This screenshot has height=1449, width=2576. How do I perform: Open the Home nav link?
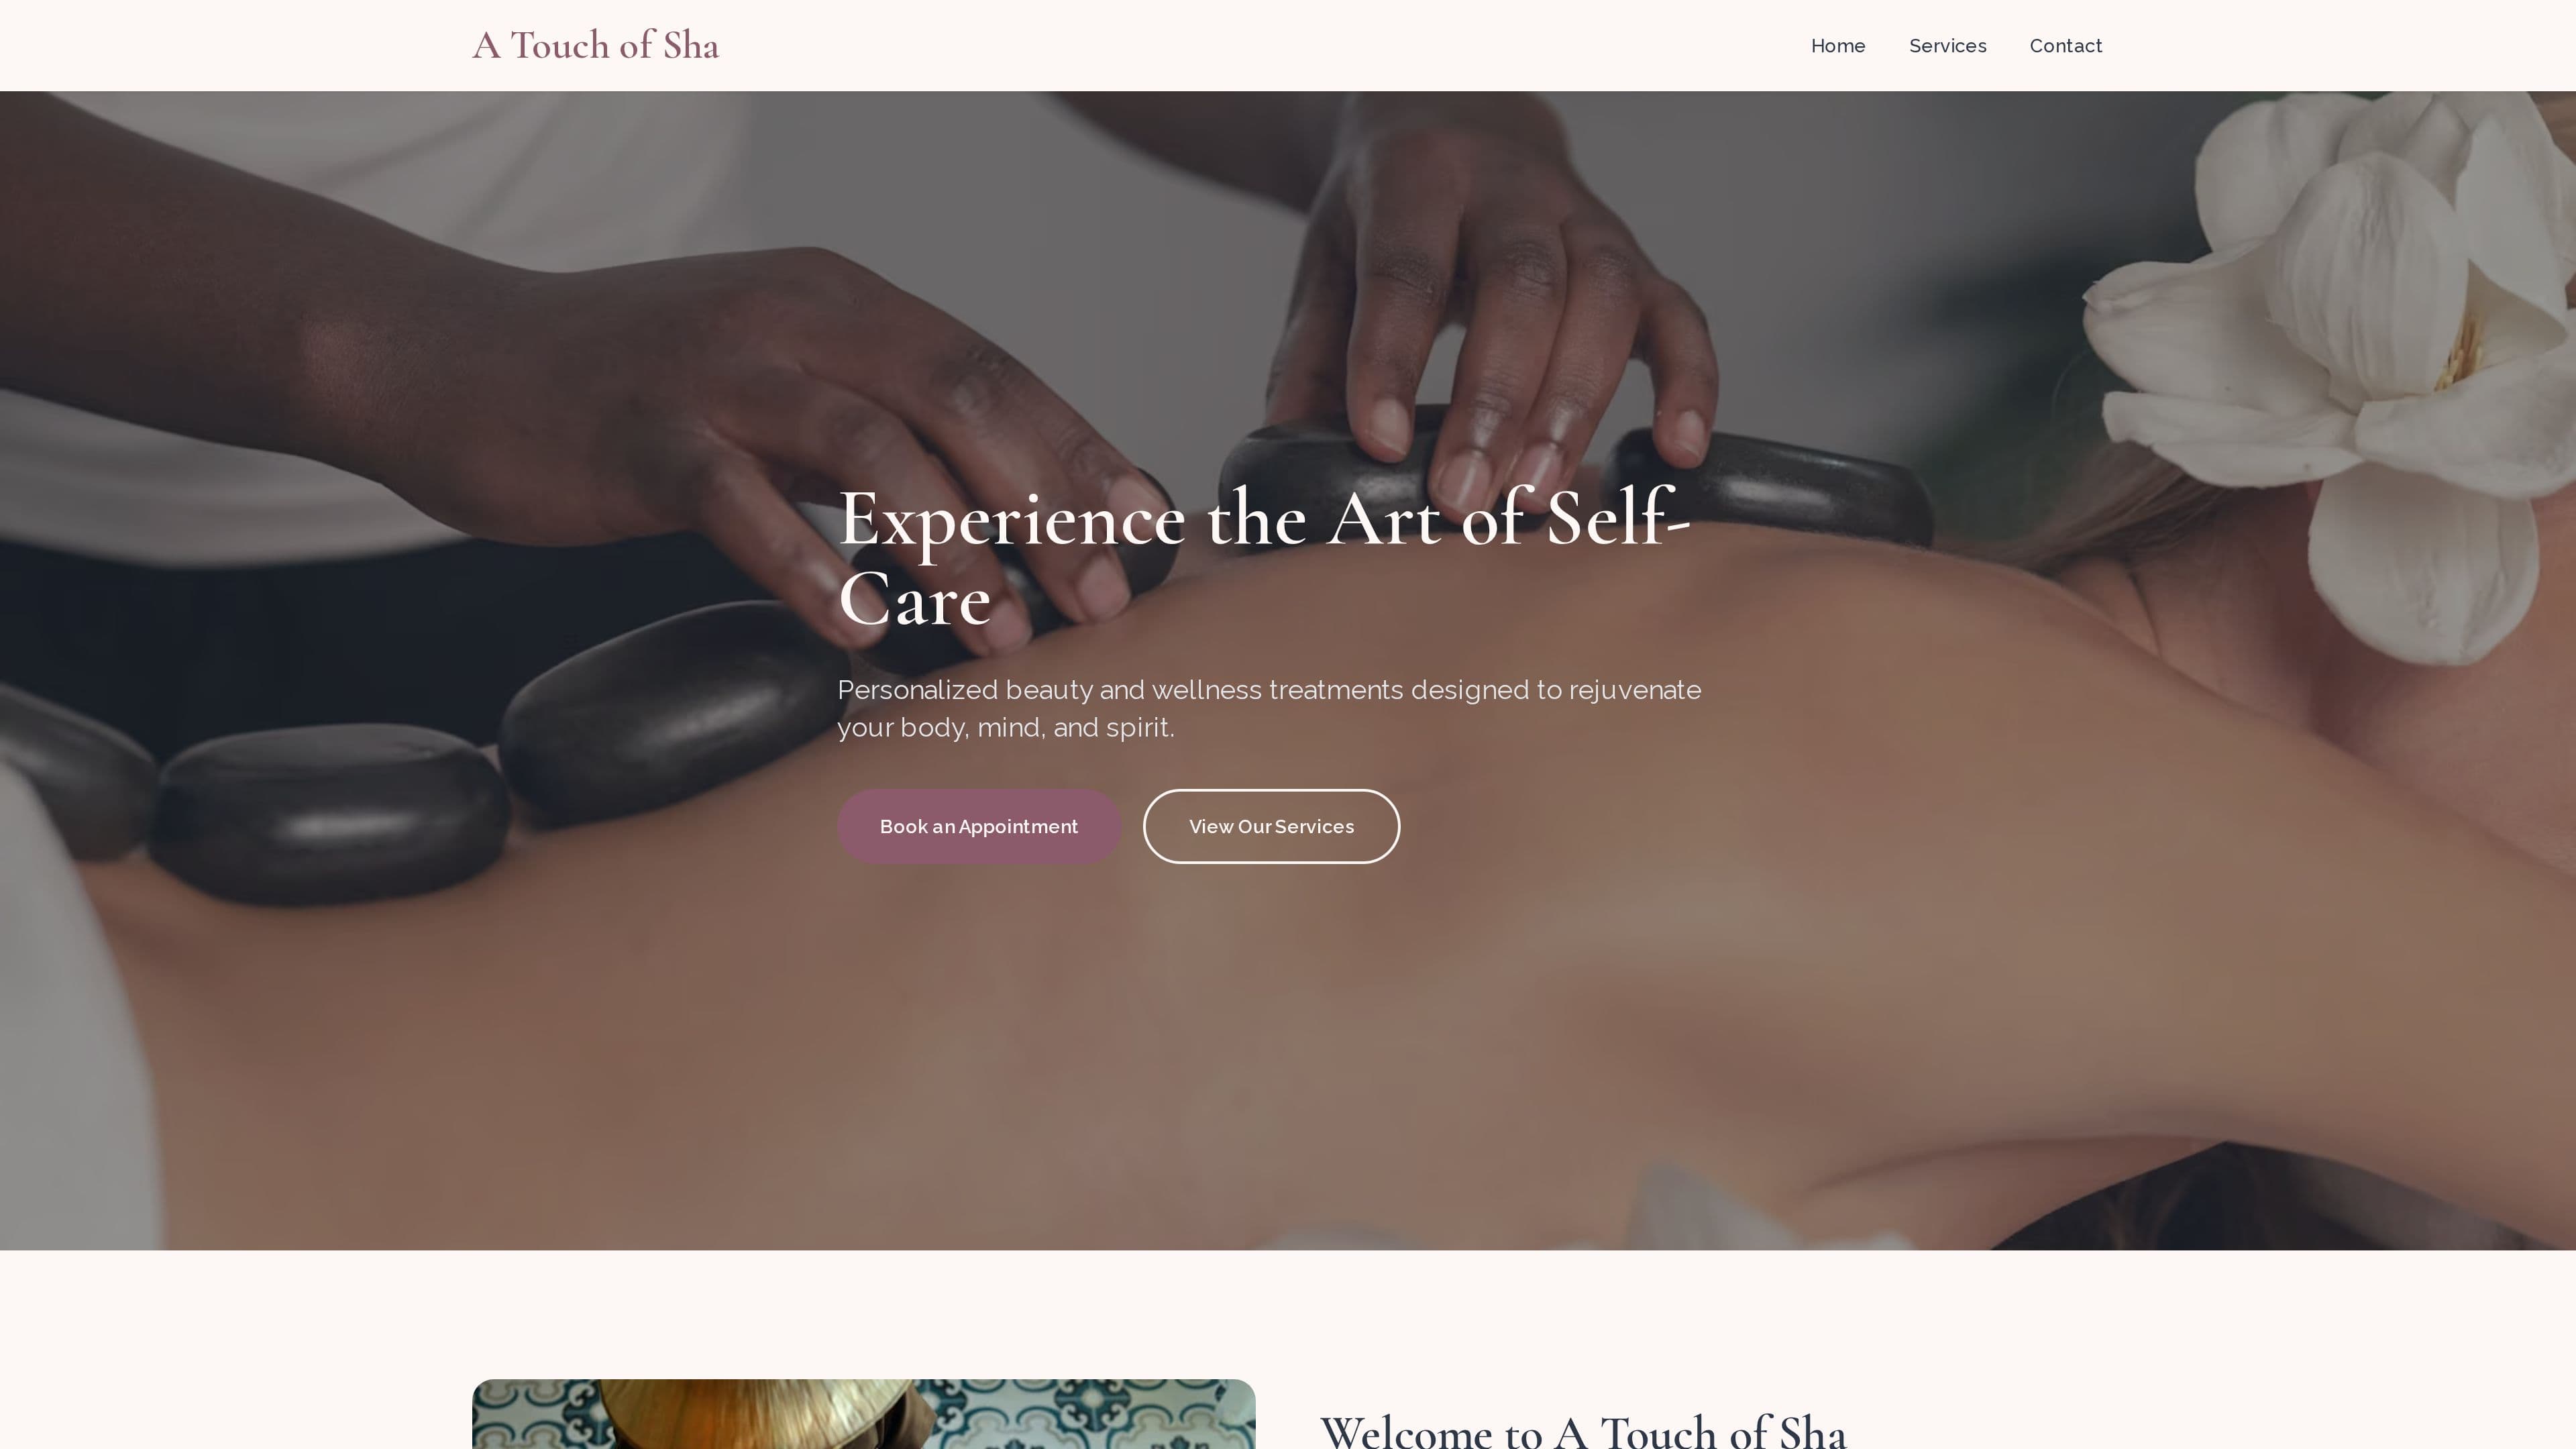tap(1838, 46)
